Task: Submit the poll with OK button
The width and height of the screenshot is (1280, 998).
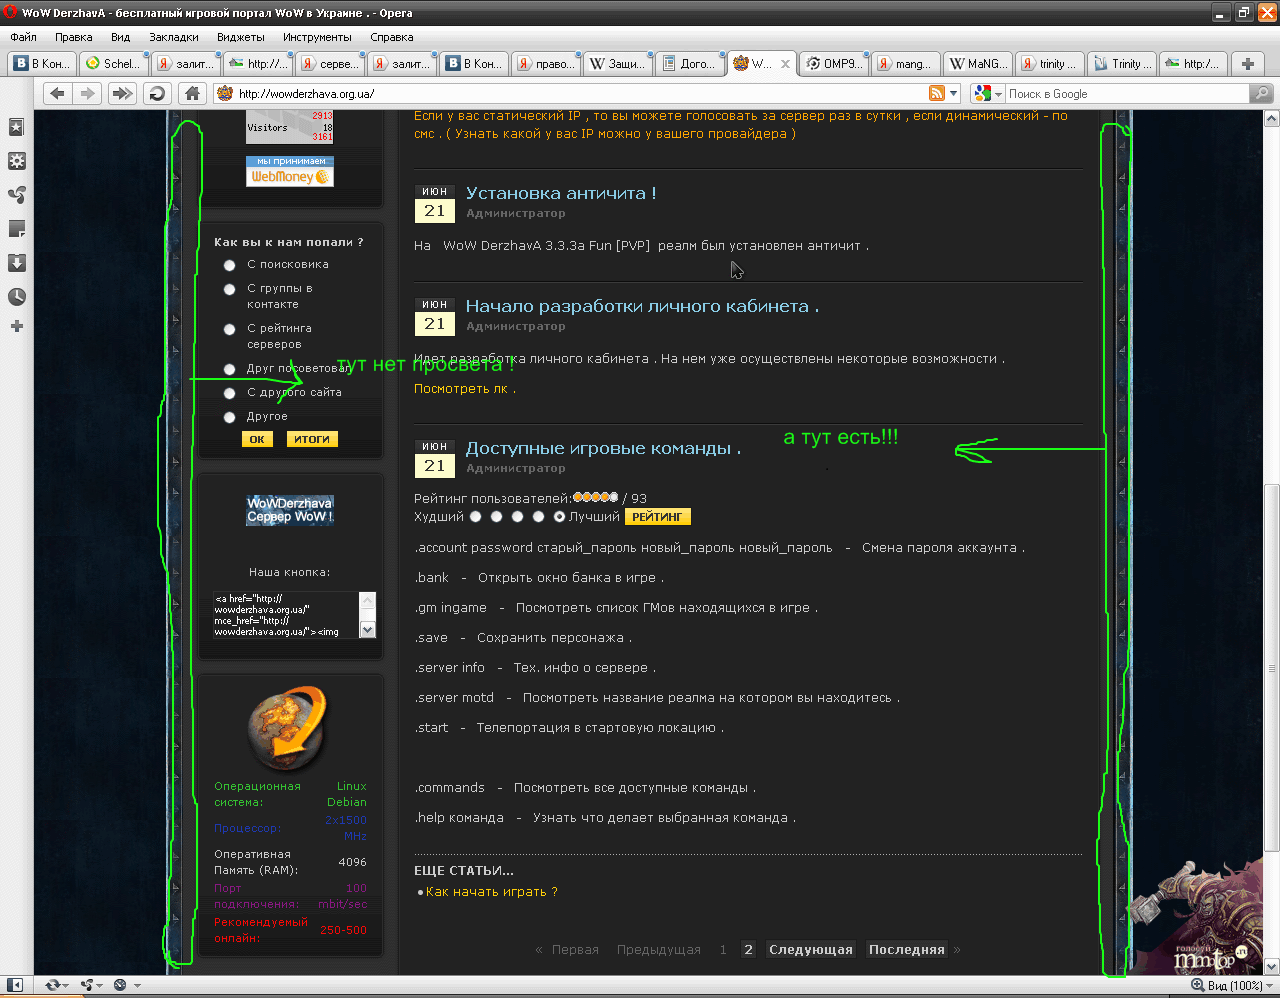Action: (x=257, y=439)
